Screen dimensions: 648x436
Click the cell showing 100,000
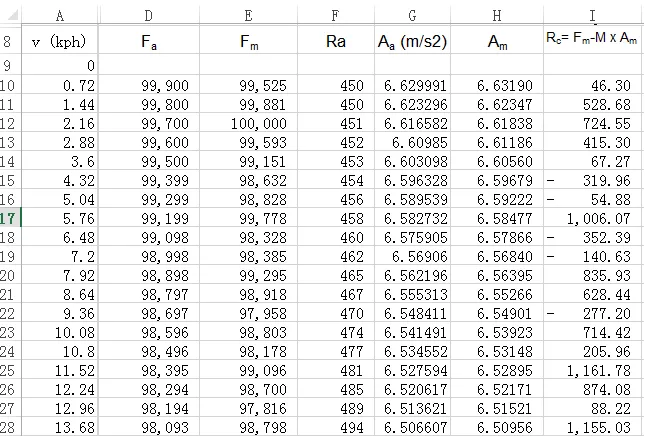click(x=248, y=123)
